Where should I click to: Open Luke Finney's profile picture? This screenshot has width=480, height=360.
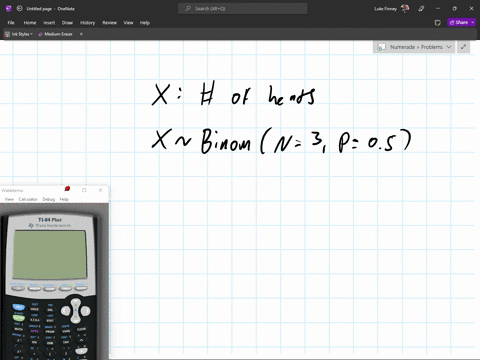405,9
